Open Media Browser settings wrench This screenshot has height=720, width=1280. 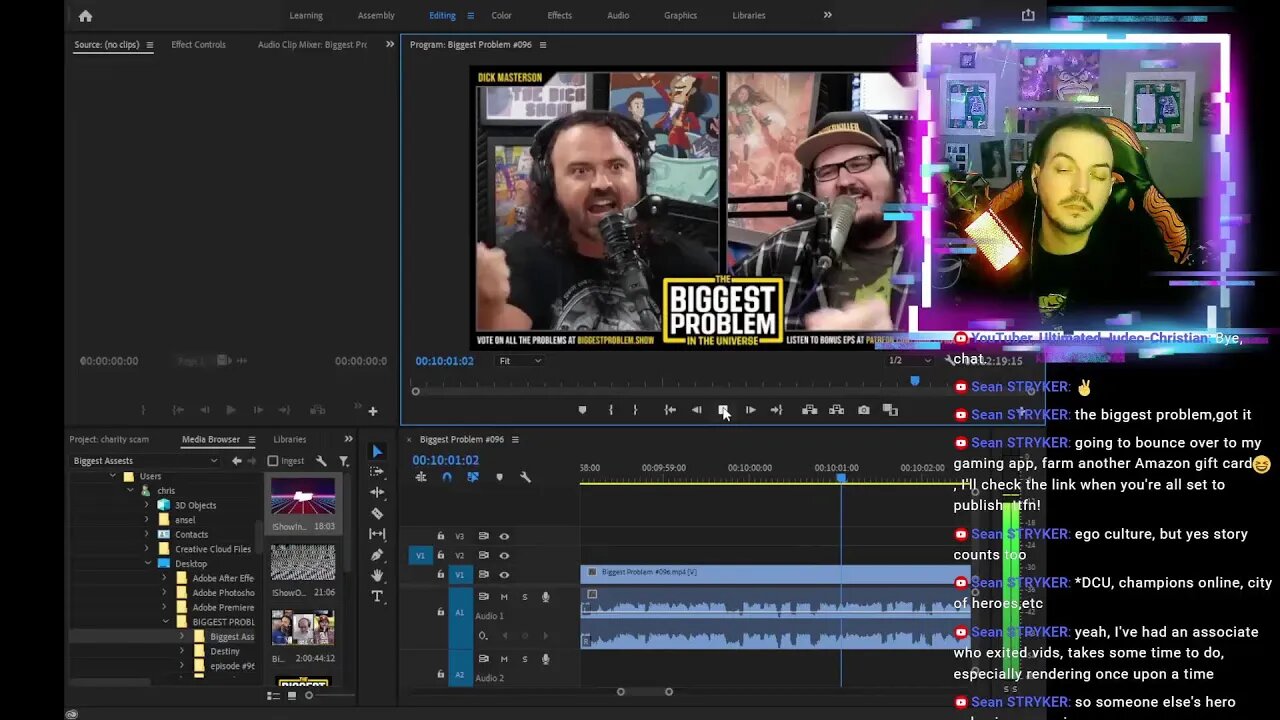(321, 461)
